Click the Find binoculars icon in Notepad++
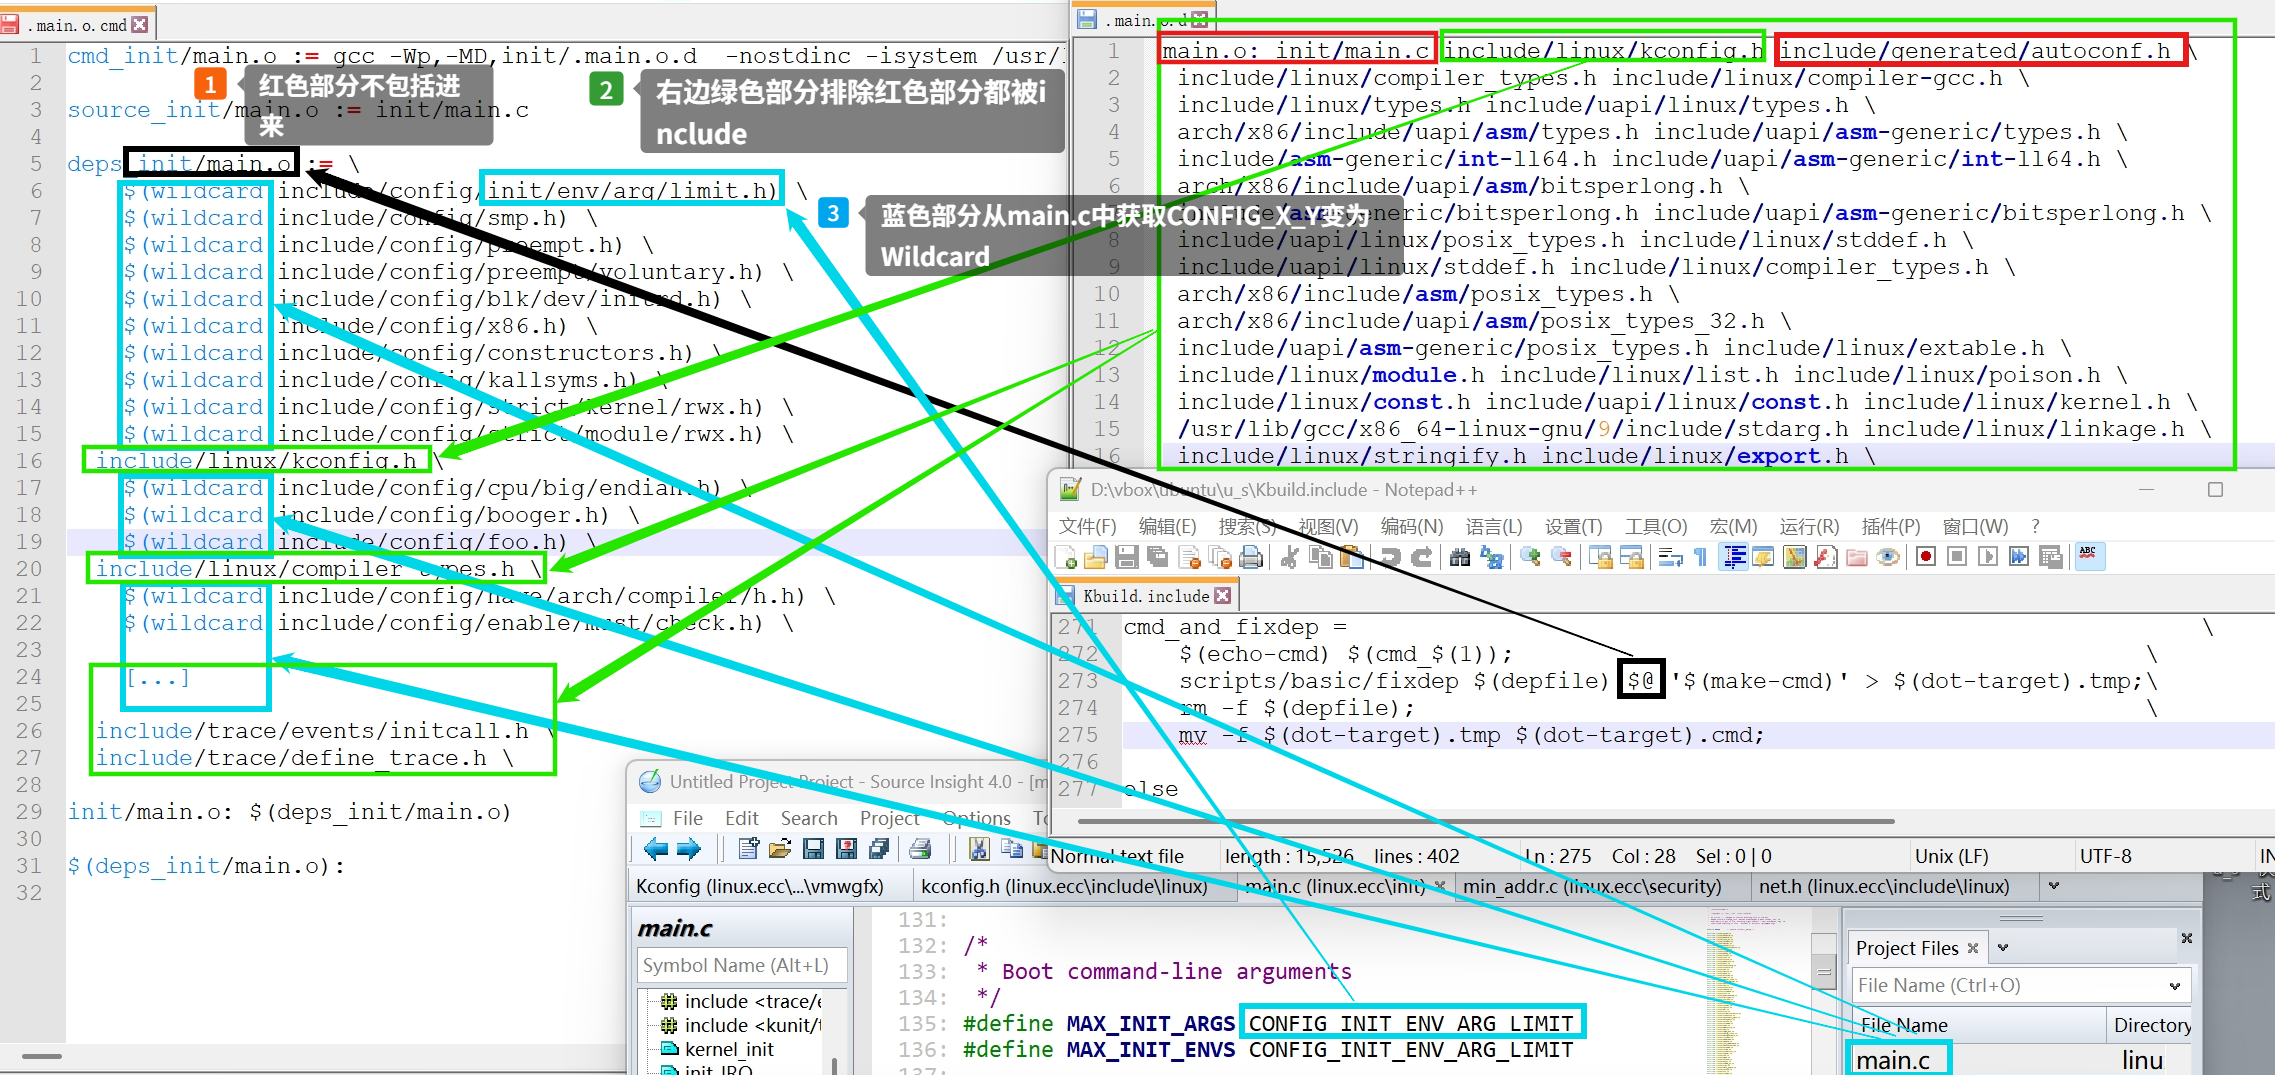 click(x=1460, y=557)
